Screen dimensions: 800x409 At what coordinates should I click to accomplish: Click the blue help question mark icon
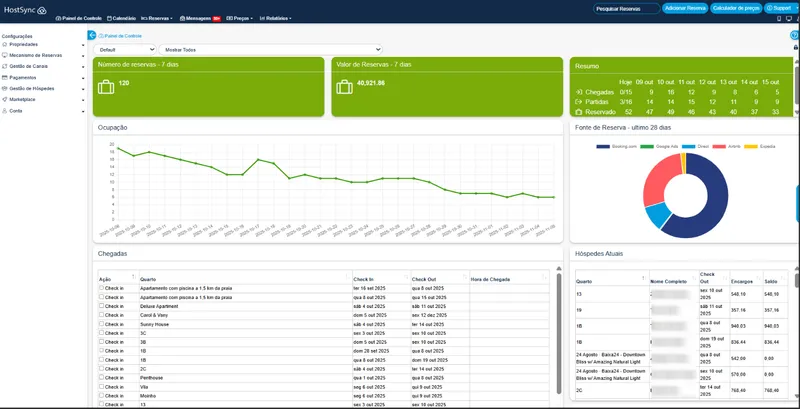(x=794, y=35)
